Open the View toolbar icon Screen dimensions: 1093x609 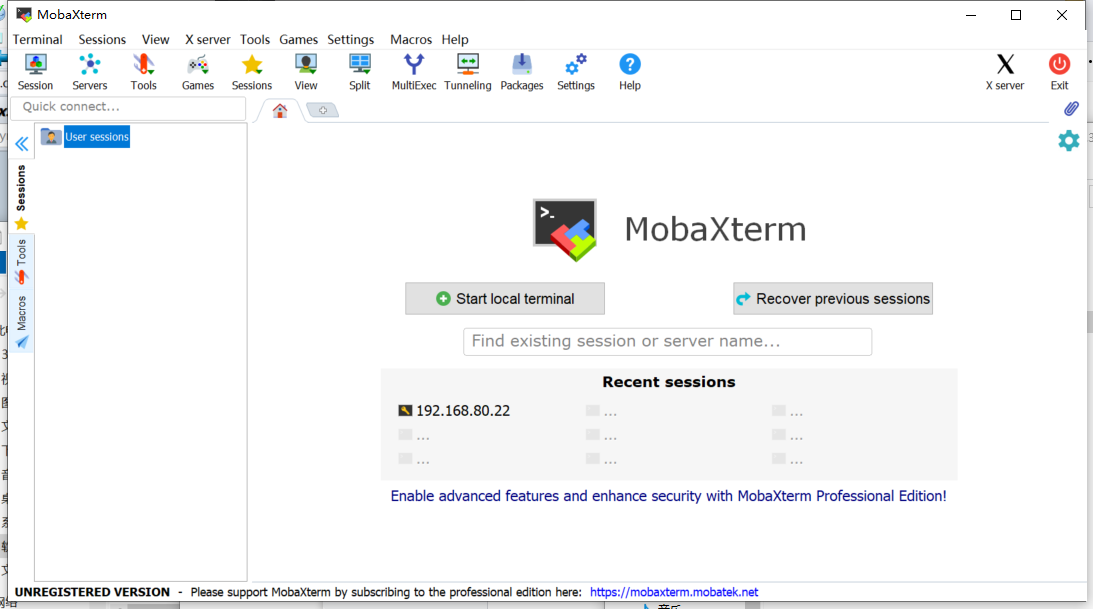(305, 72)
